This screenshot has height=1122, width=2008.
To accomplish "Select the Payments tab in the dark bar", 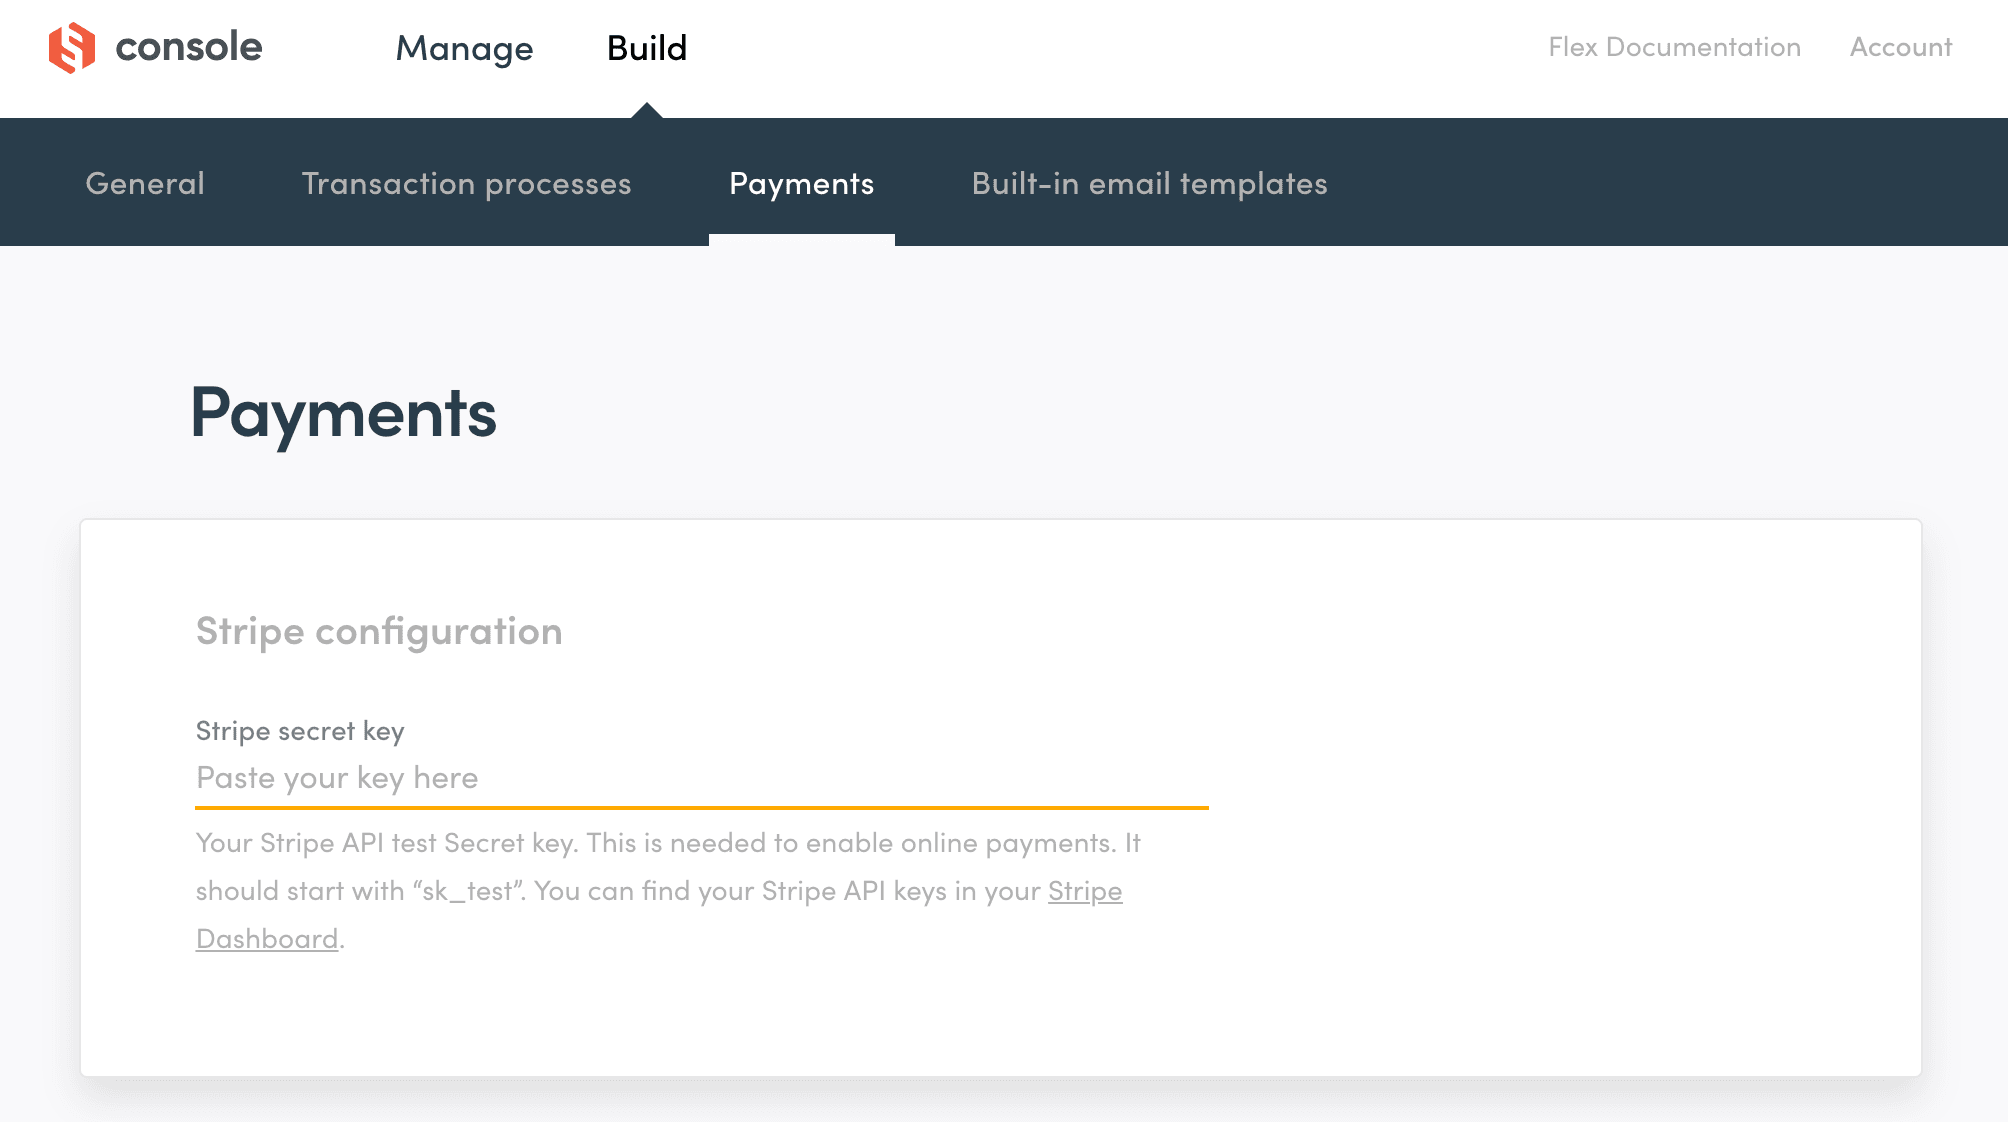I will pos(801,183).
